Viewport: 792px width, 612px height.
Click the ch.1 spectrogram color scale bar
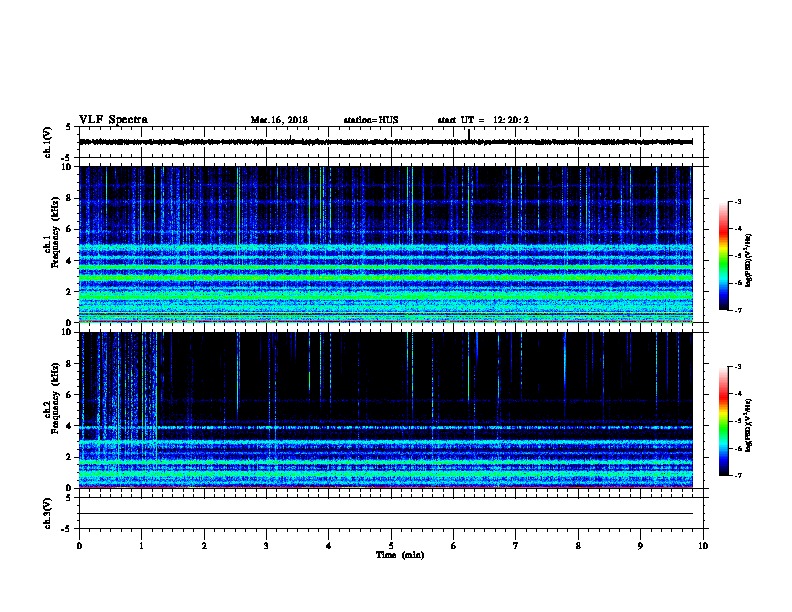(723, 256)
